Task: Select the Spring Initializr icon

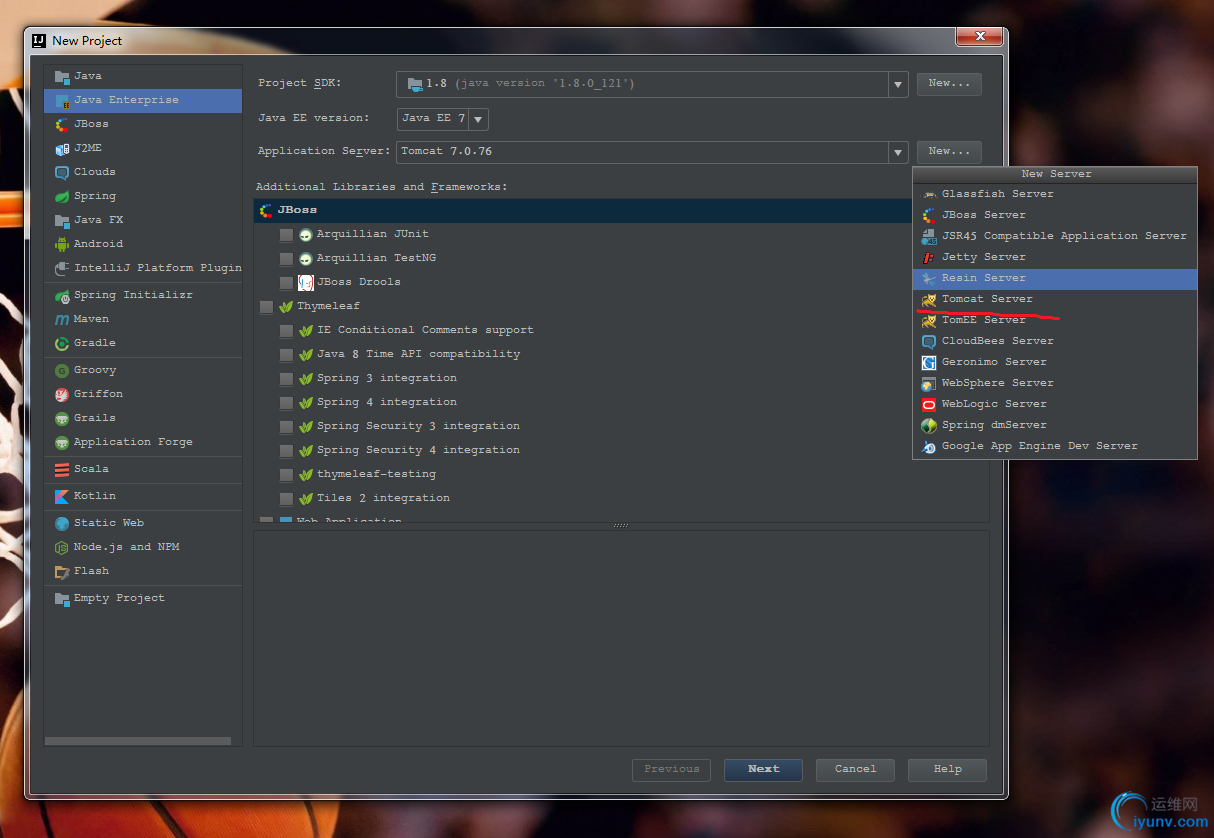Action: (x=62, y=295)
